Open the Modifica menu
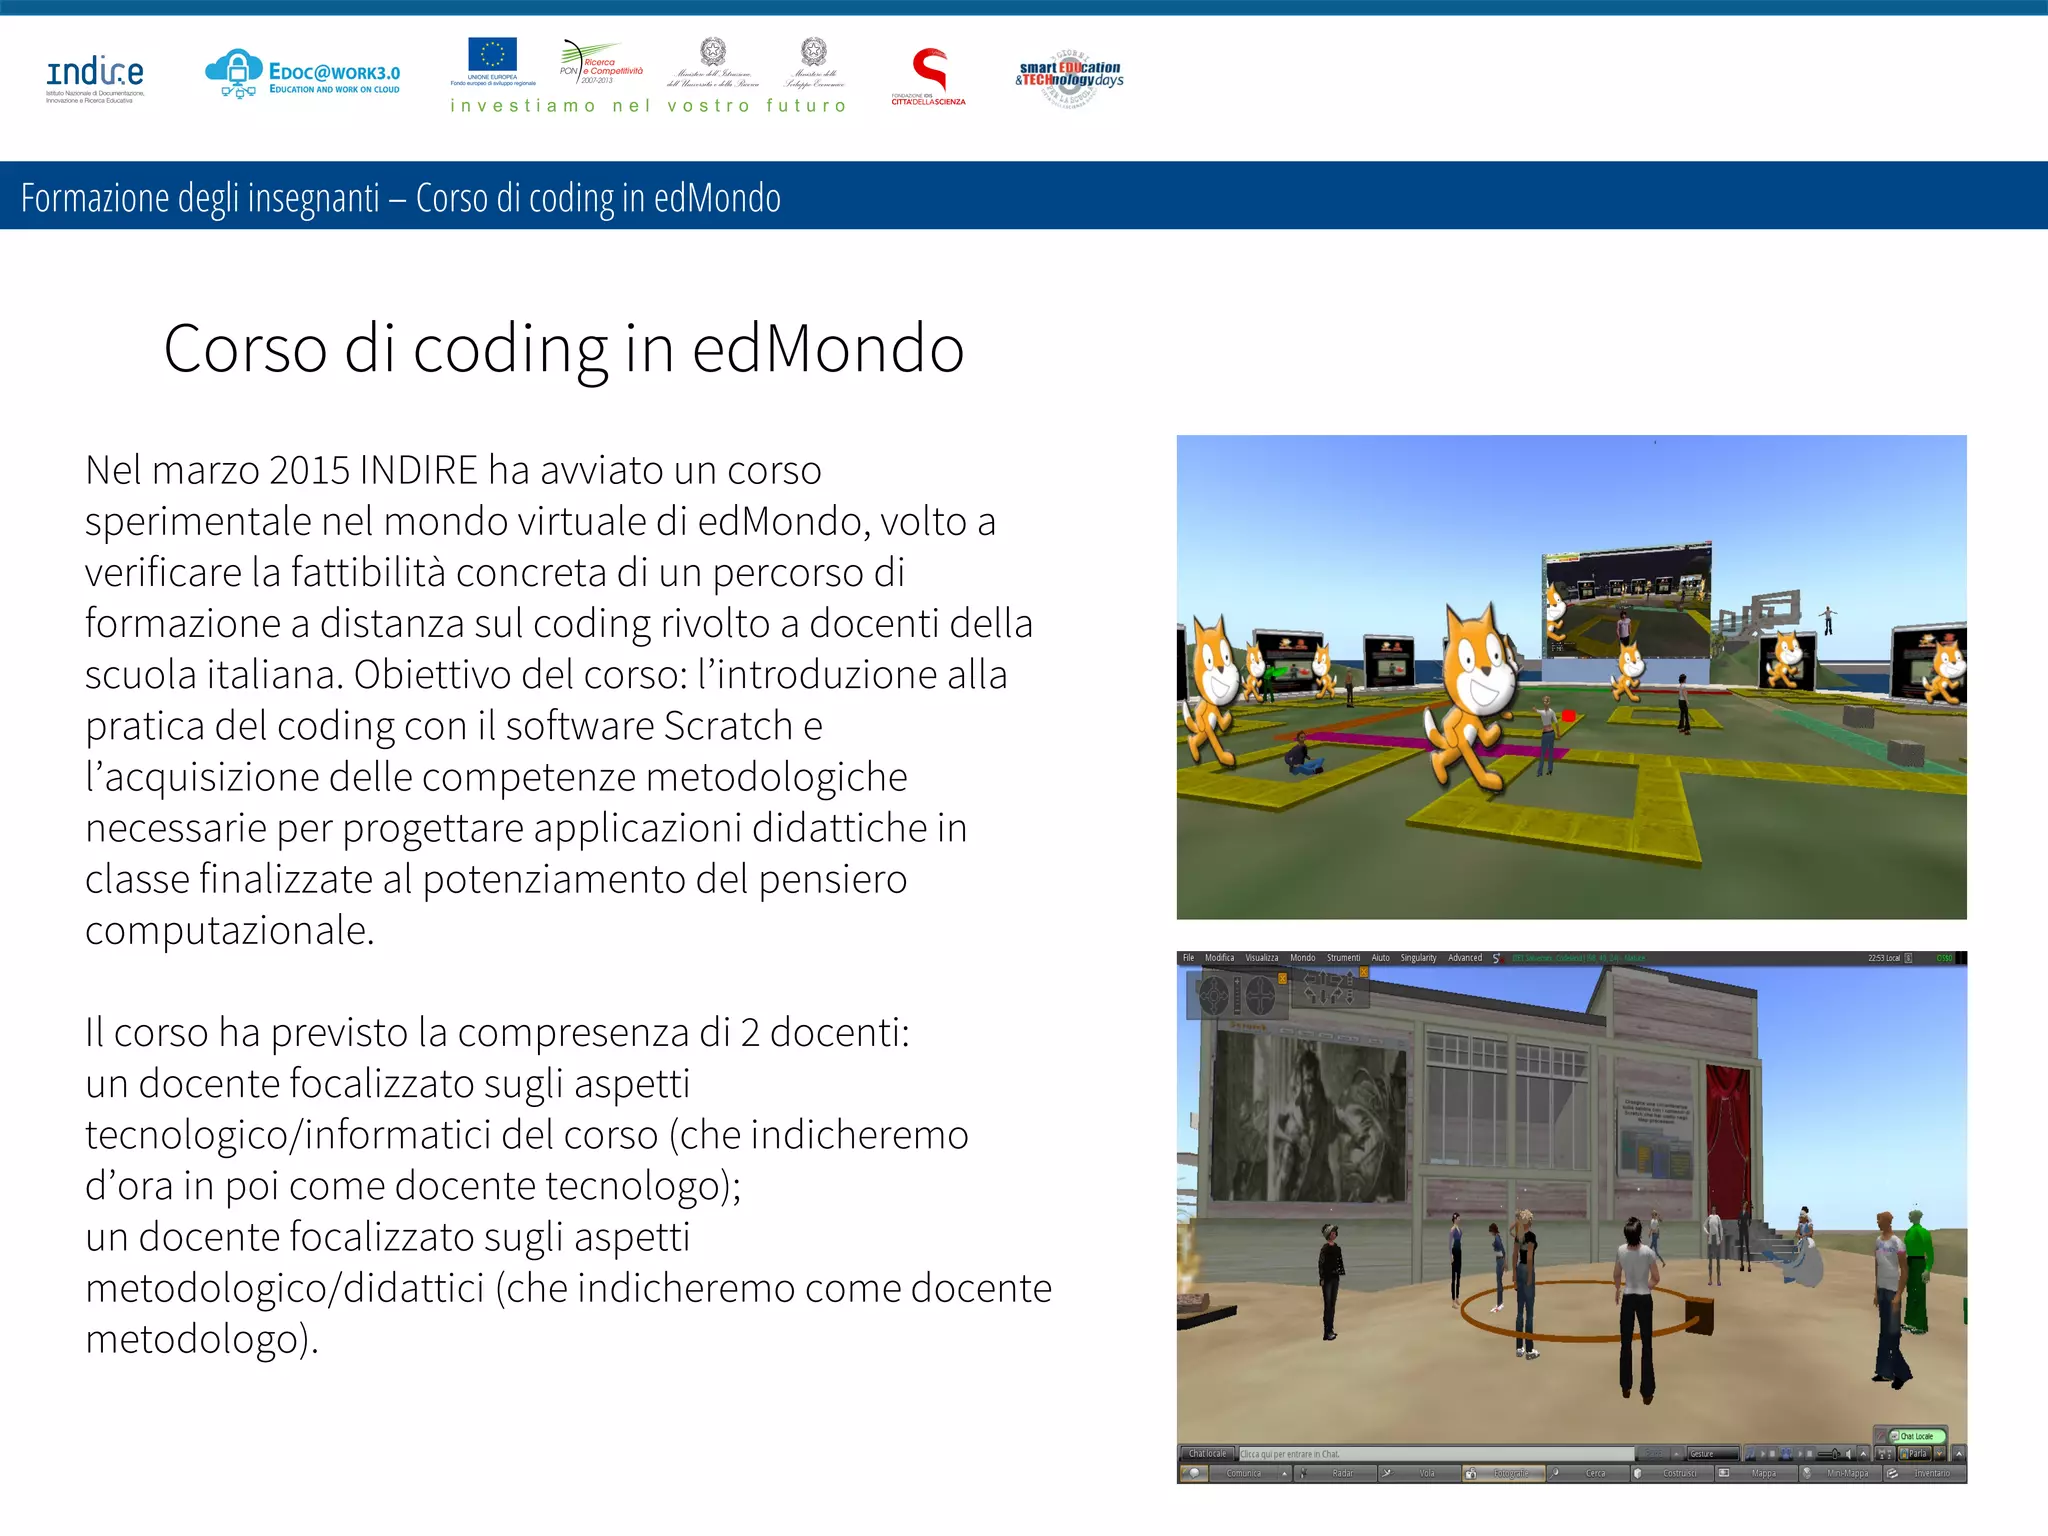Viewport: 2048px width, 1536px height. 1219,958
